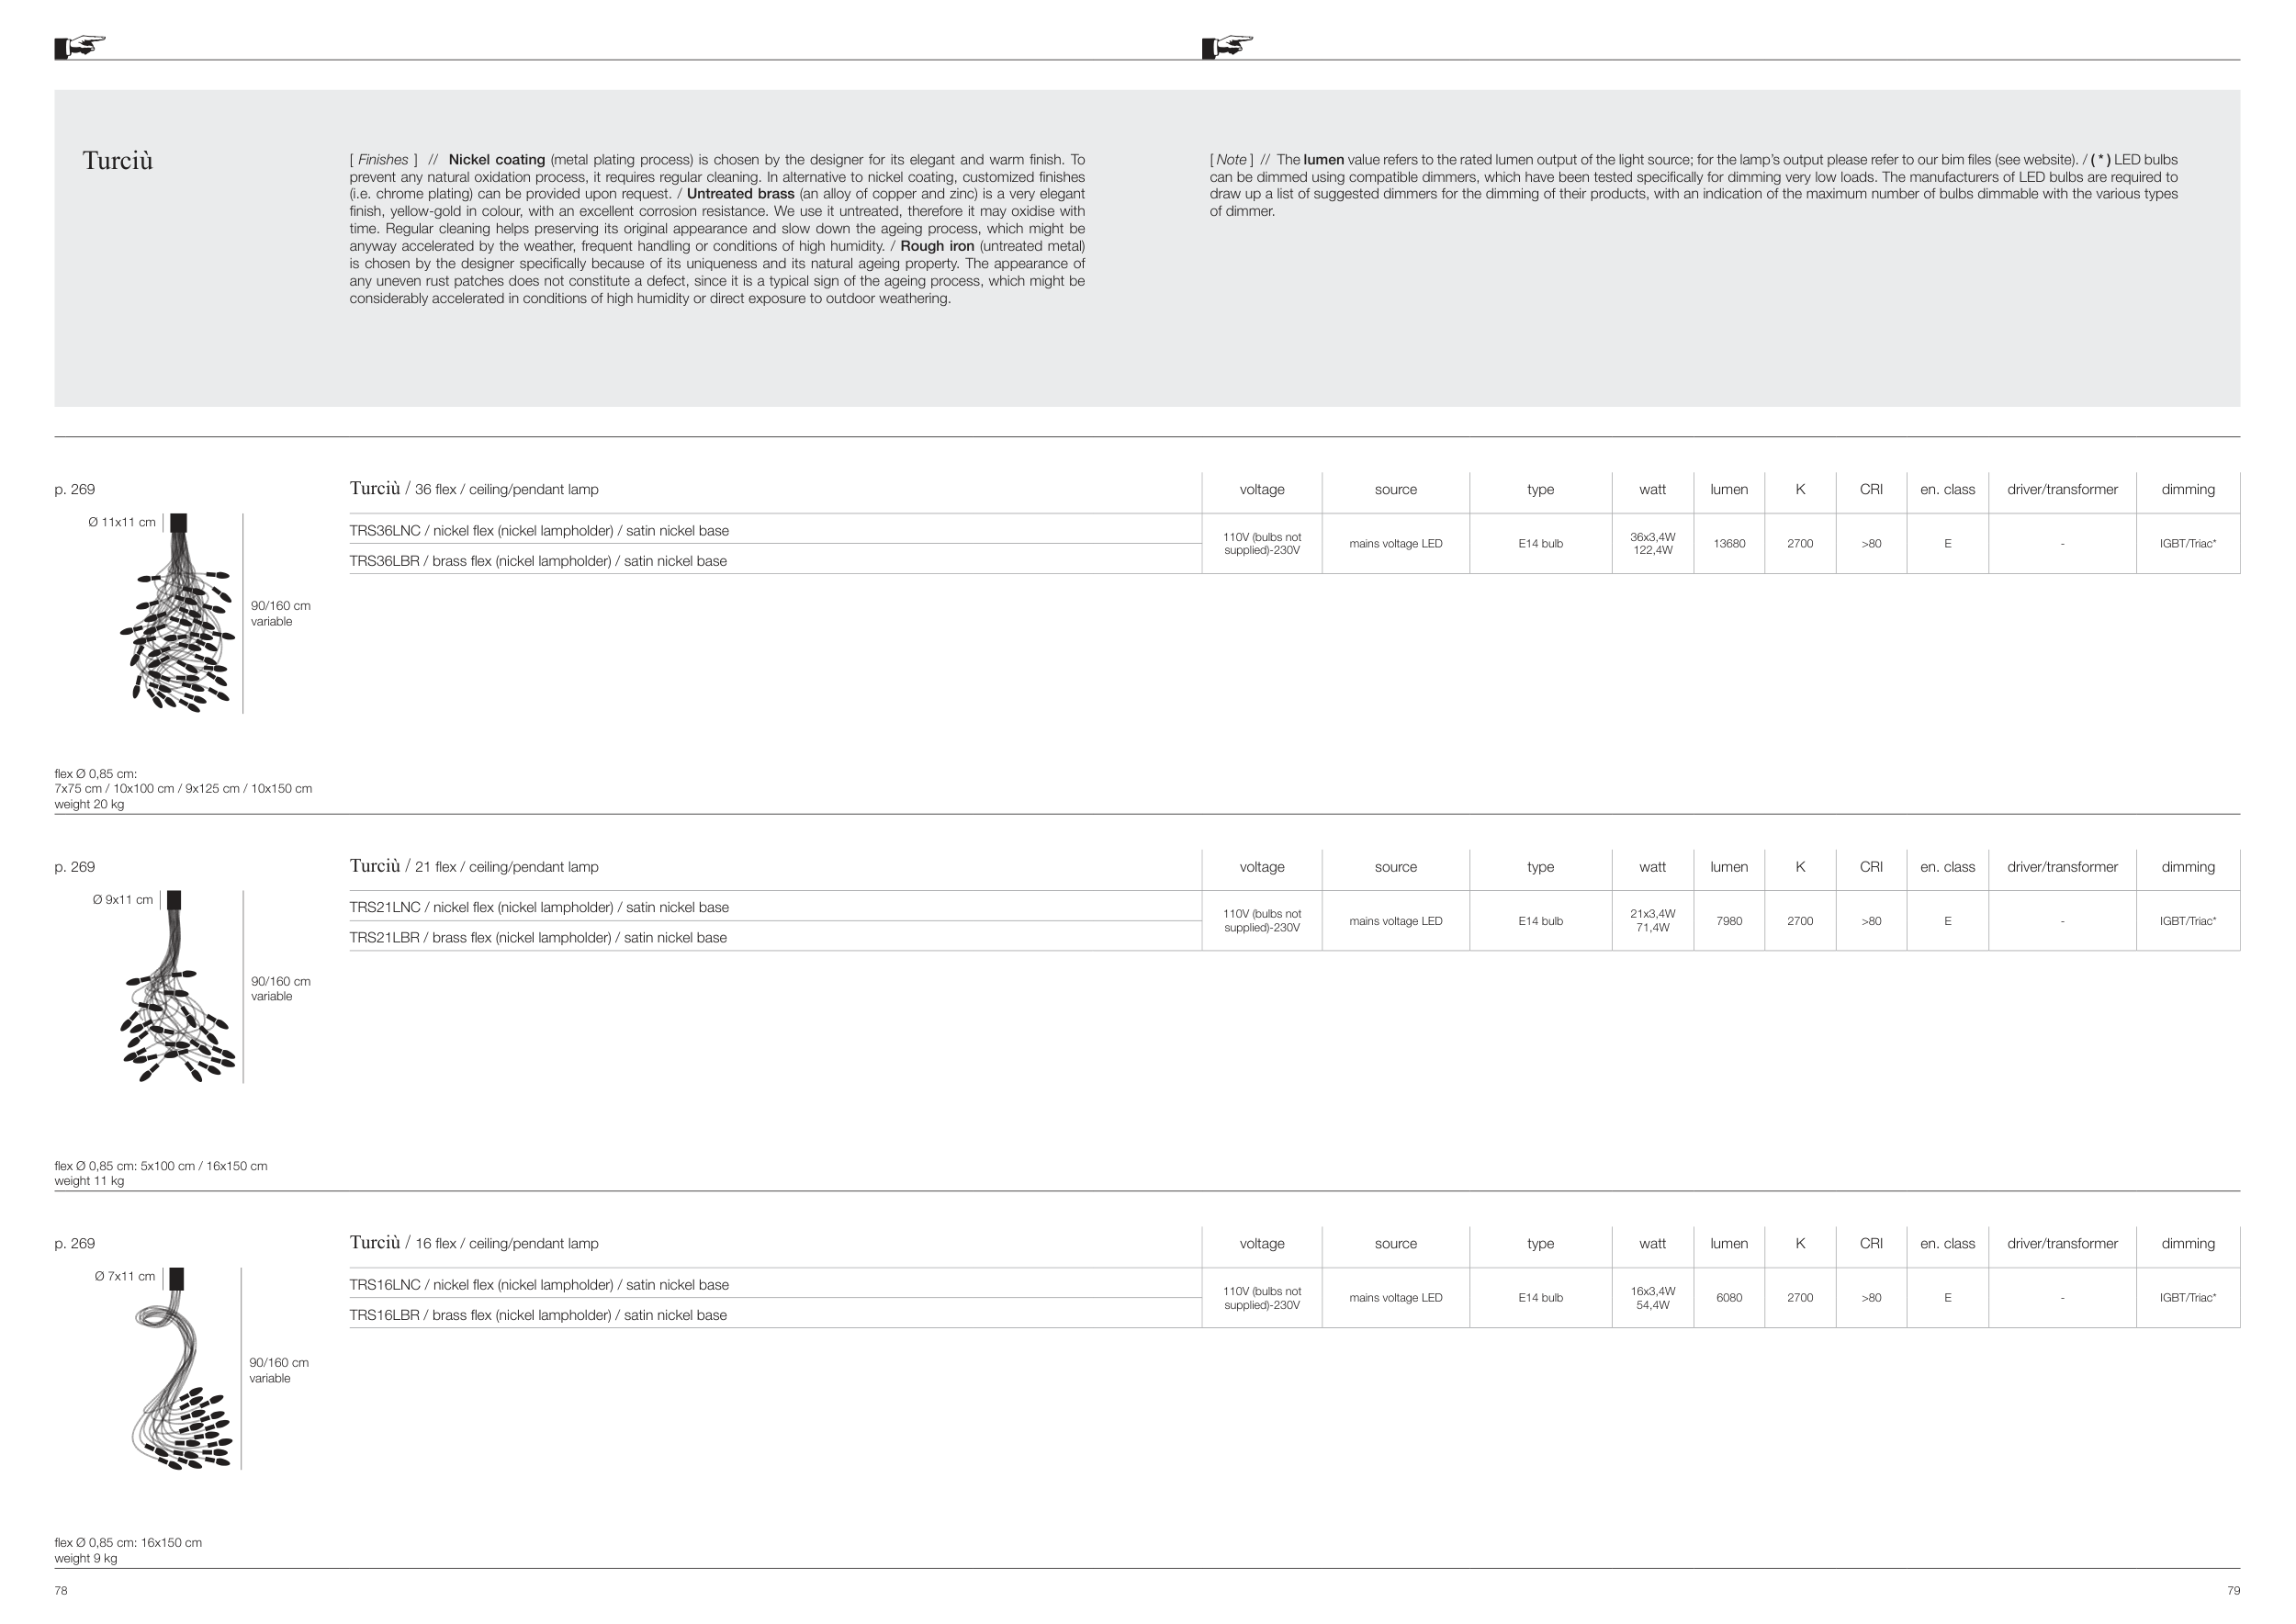Screen dimensions: 2296x1624
Task: Click the 13680 lumen value cell
Action: (x=1729, y=544)
